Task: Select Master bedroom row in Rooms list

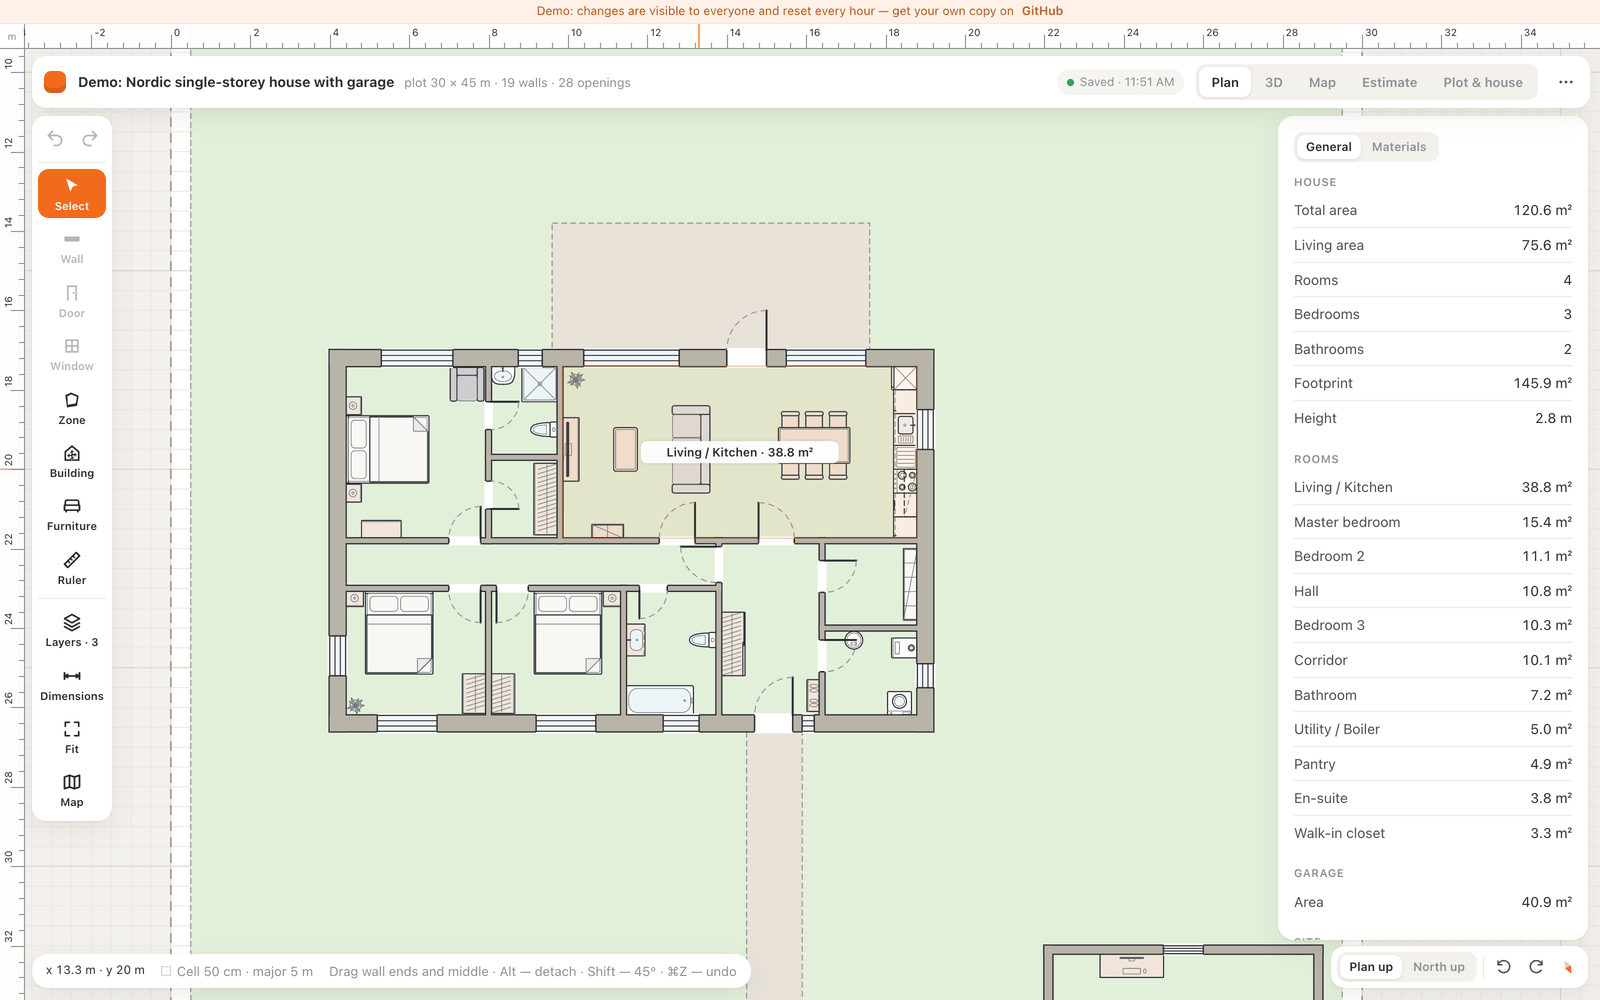Action: click(1432, 522)
